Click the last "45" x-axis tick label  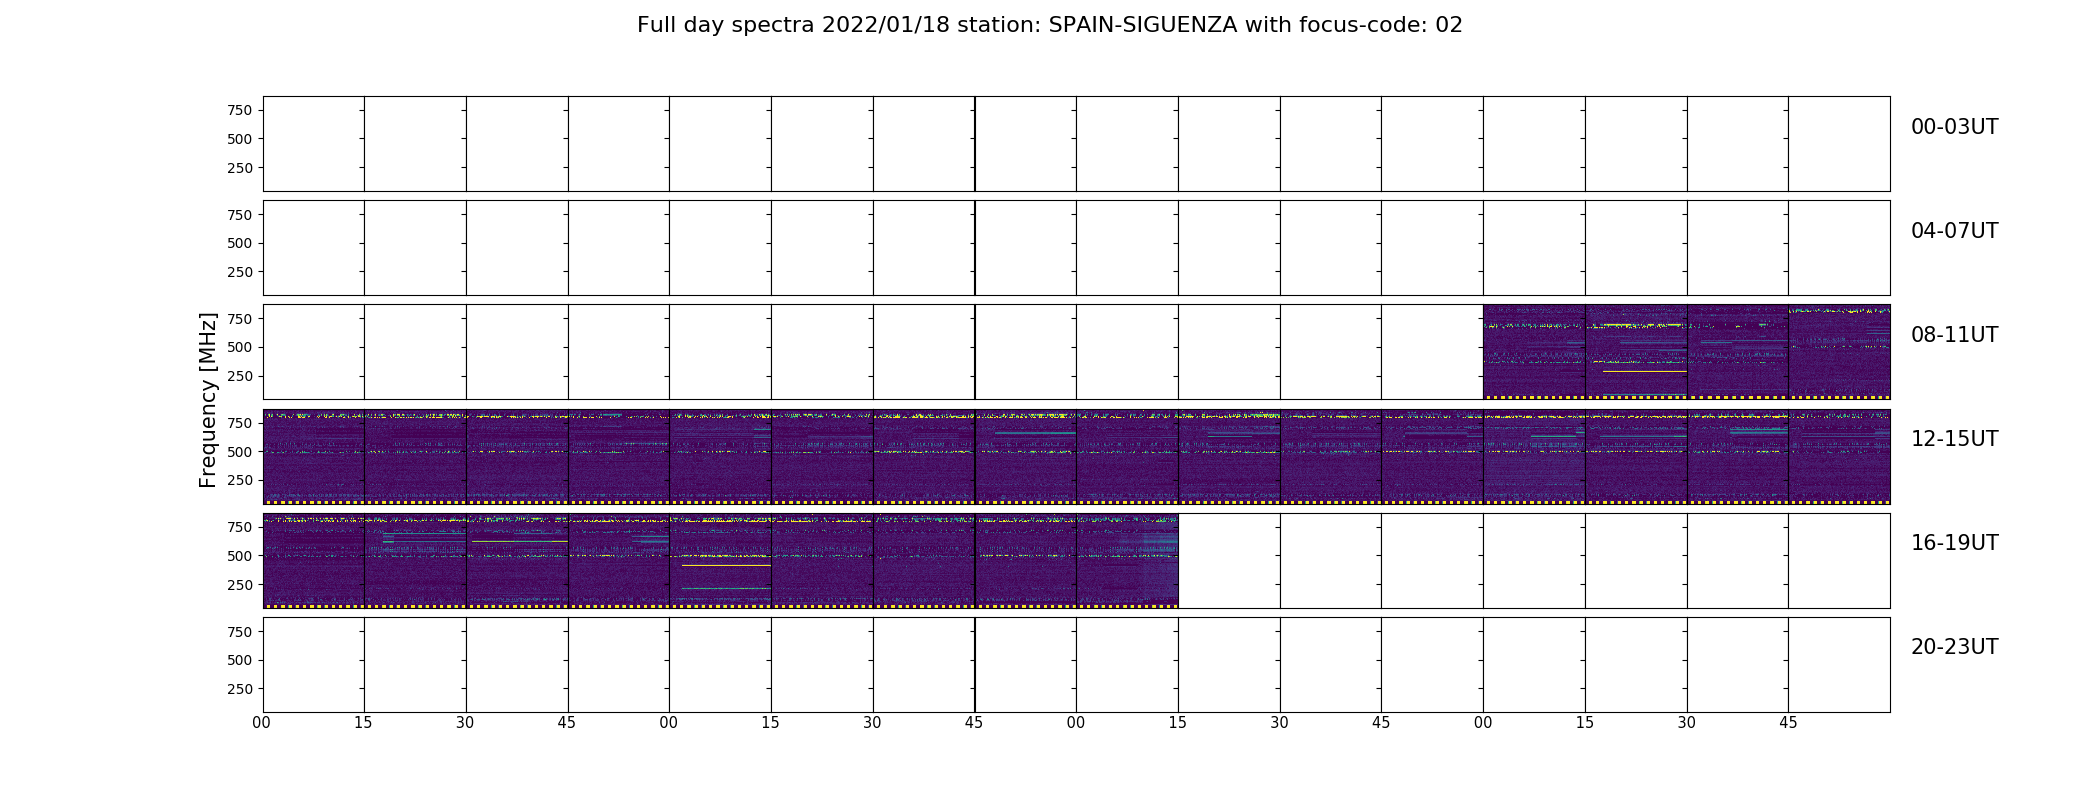tap(1788, 723)
